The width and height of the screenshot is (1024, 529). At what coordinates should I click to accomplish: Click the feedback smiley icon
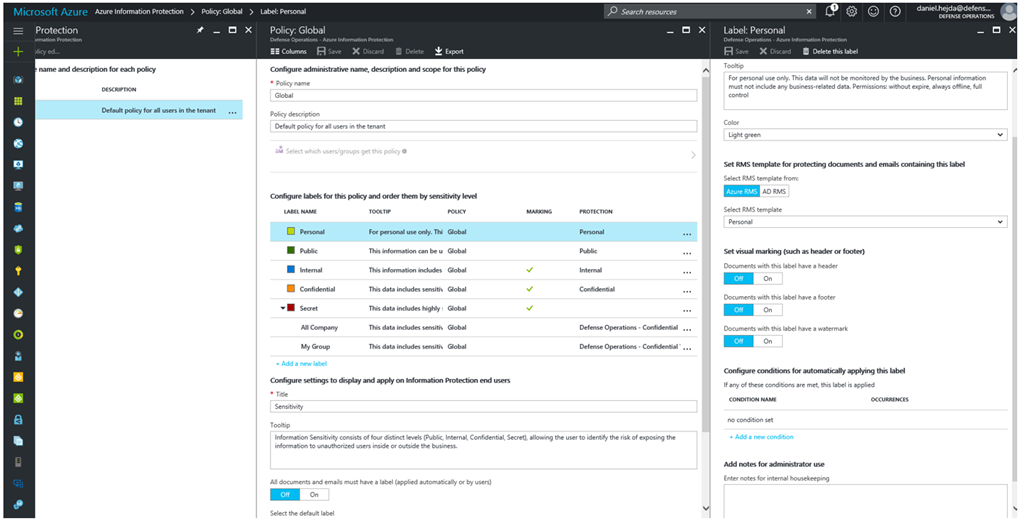click(873, 11)
